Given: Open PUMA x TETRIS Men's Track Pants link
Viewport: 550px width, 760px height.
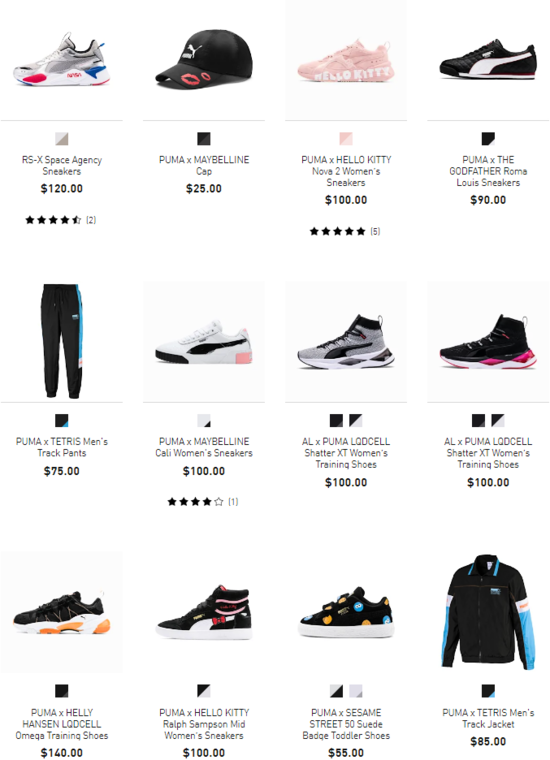Looking at the screenshot, I should click(x=62, y=447).
